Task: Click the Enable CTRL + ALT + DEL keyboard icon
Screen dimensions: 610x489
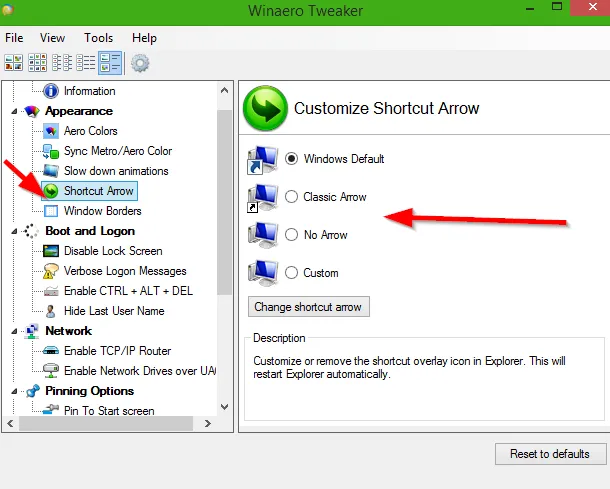Action: click(51, 291)
